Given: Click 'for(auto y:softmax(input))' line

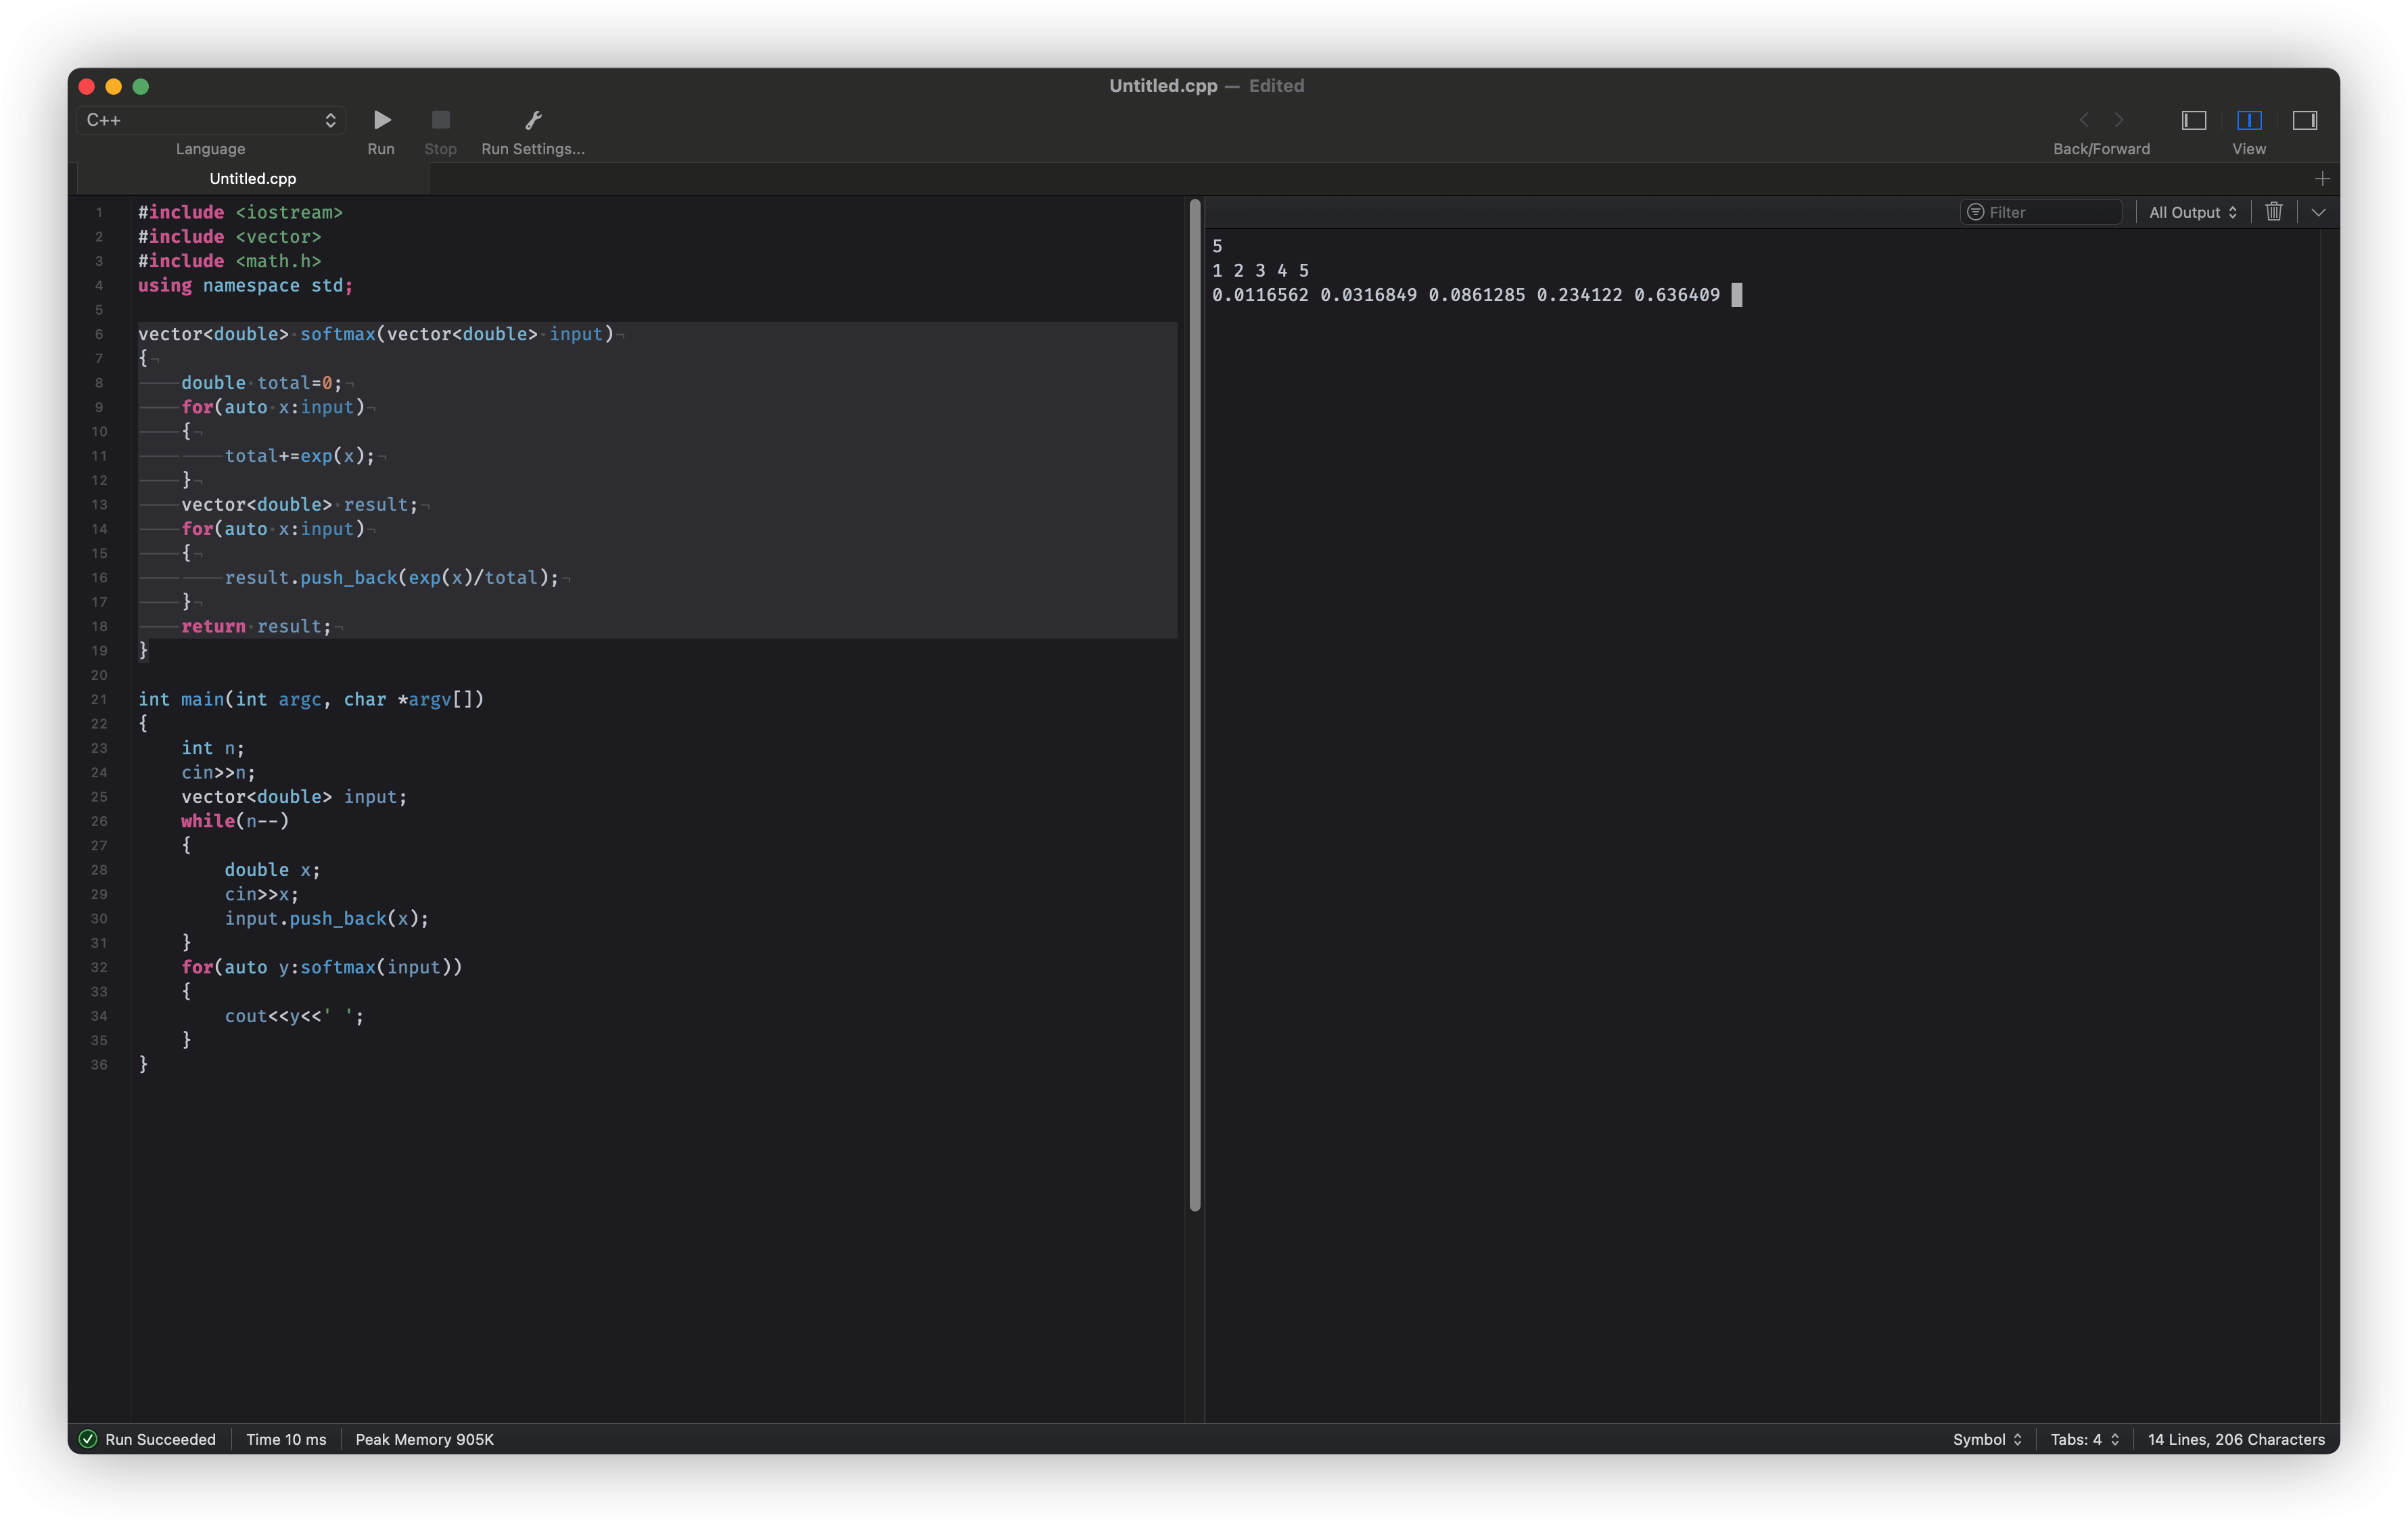Looking at the screenshot, I should click(x=322, y=967).
